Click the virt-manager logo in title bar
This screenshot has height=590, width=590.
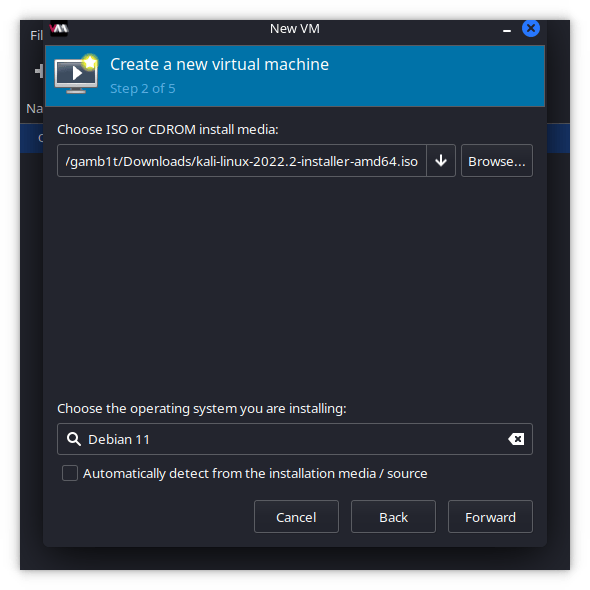tap(59, 29)
